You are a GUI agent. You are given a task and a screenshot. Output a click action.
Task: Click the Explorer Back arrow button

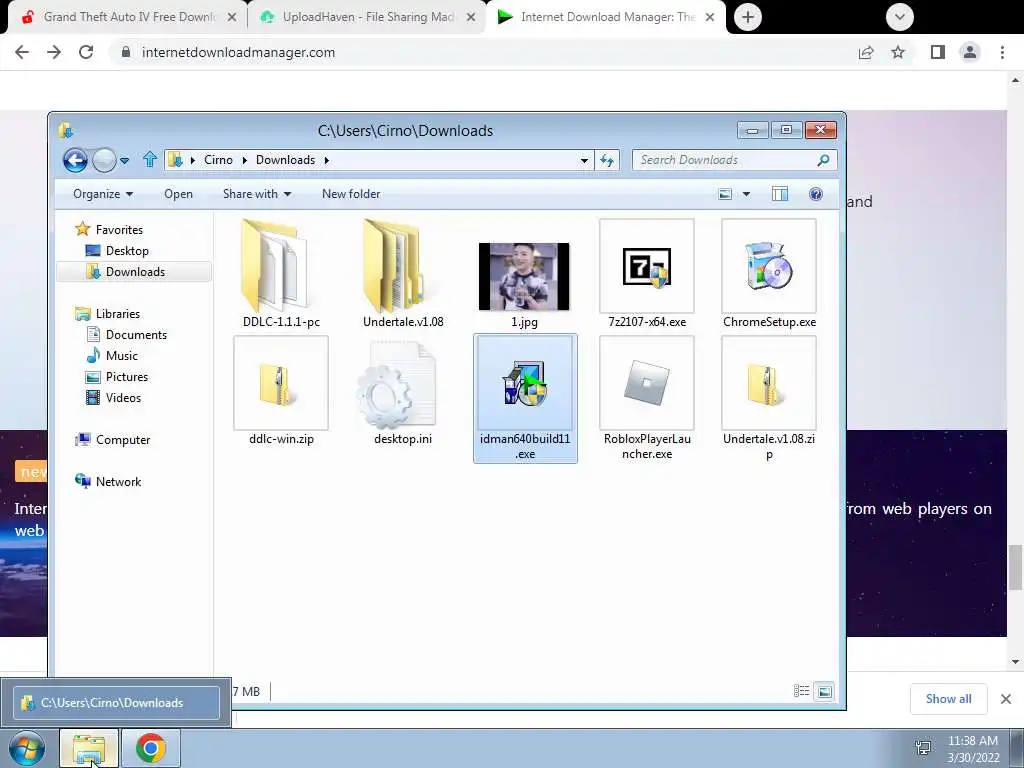75,160
